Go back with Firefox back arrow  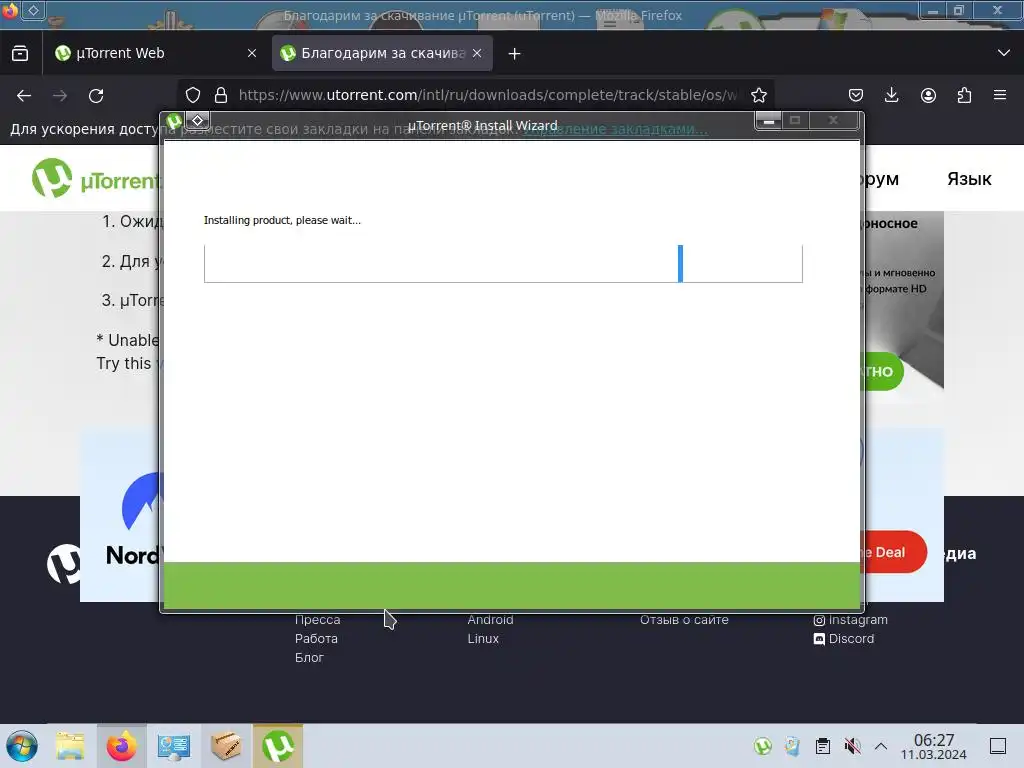[x=24, y=96]
